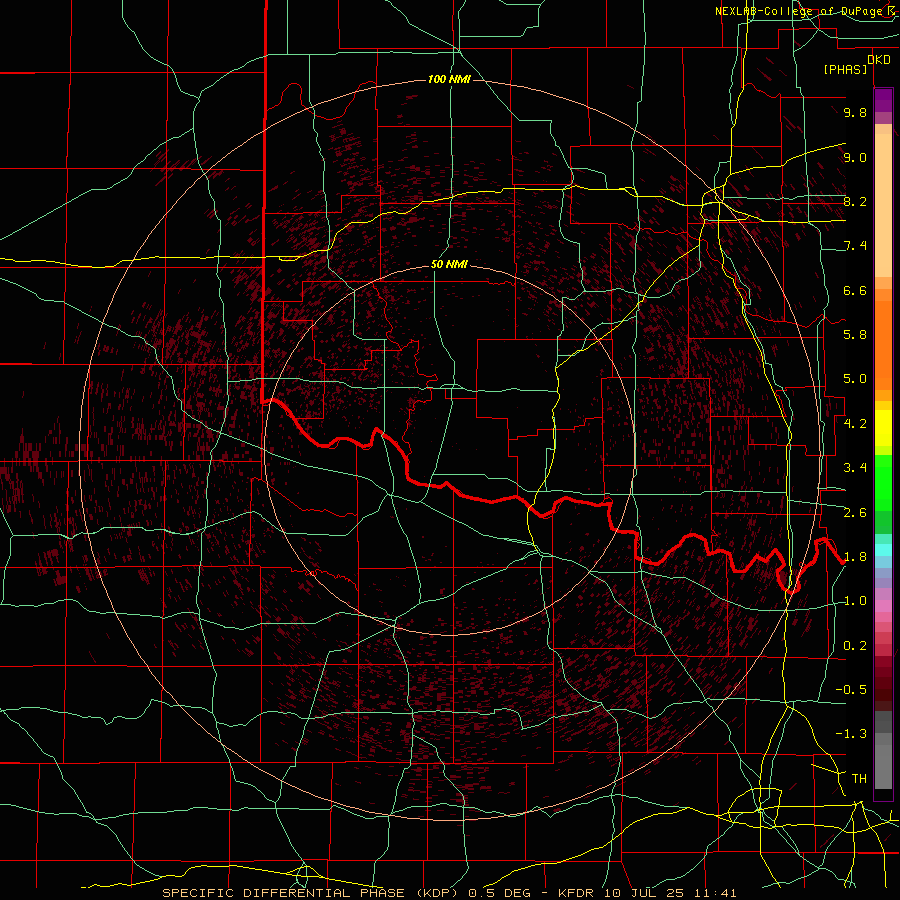
Task: Click the 5.0 scale value
Action: [x=855, y=379]
